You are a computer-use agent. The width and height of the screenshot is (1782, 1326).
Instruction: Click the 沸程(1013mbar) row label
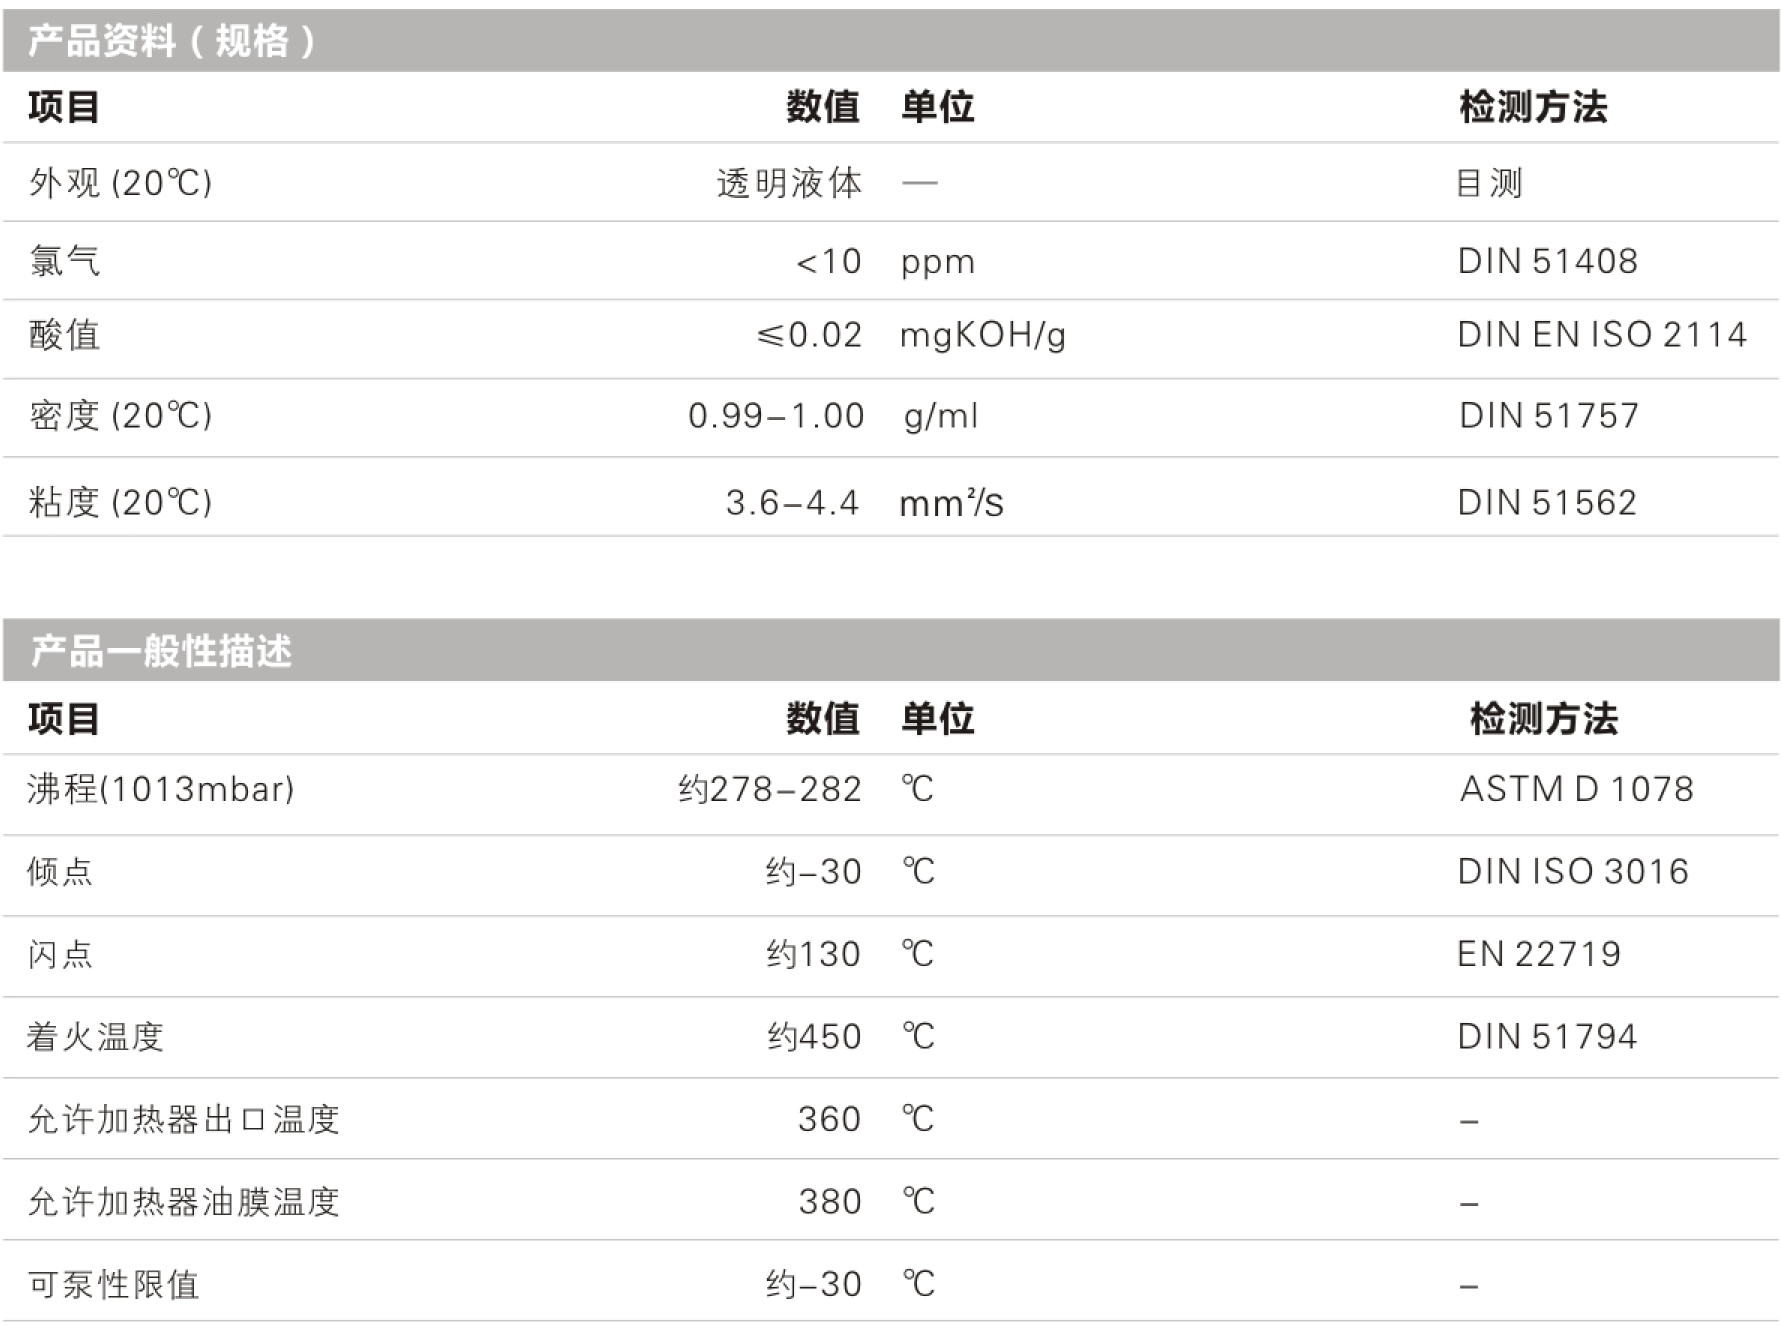pos(161,790)
